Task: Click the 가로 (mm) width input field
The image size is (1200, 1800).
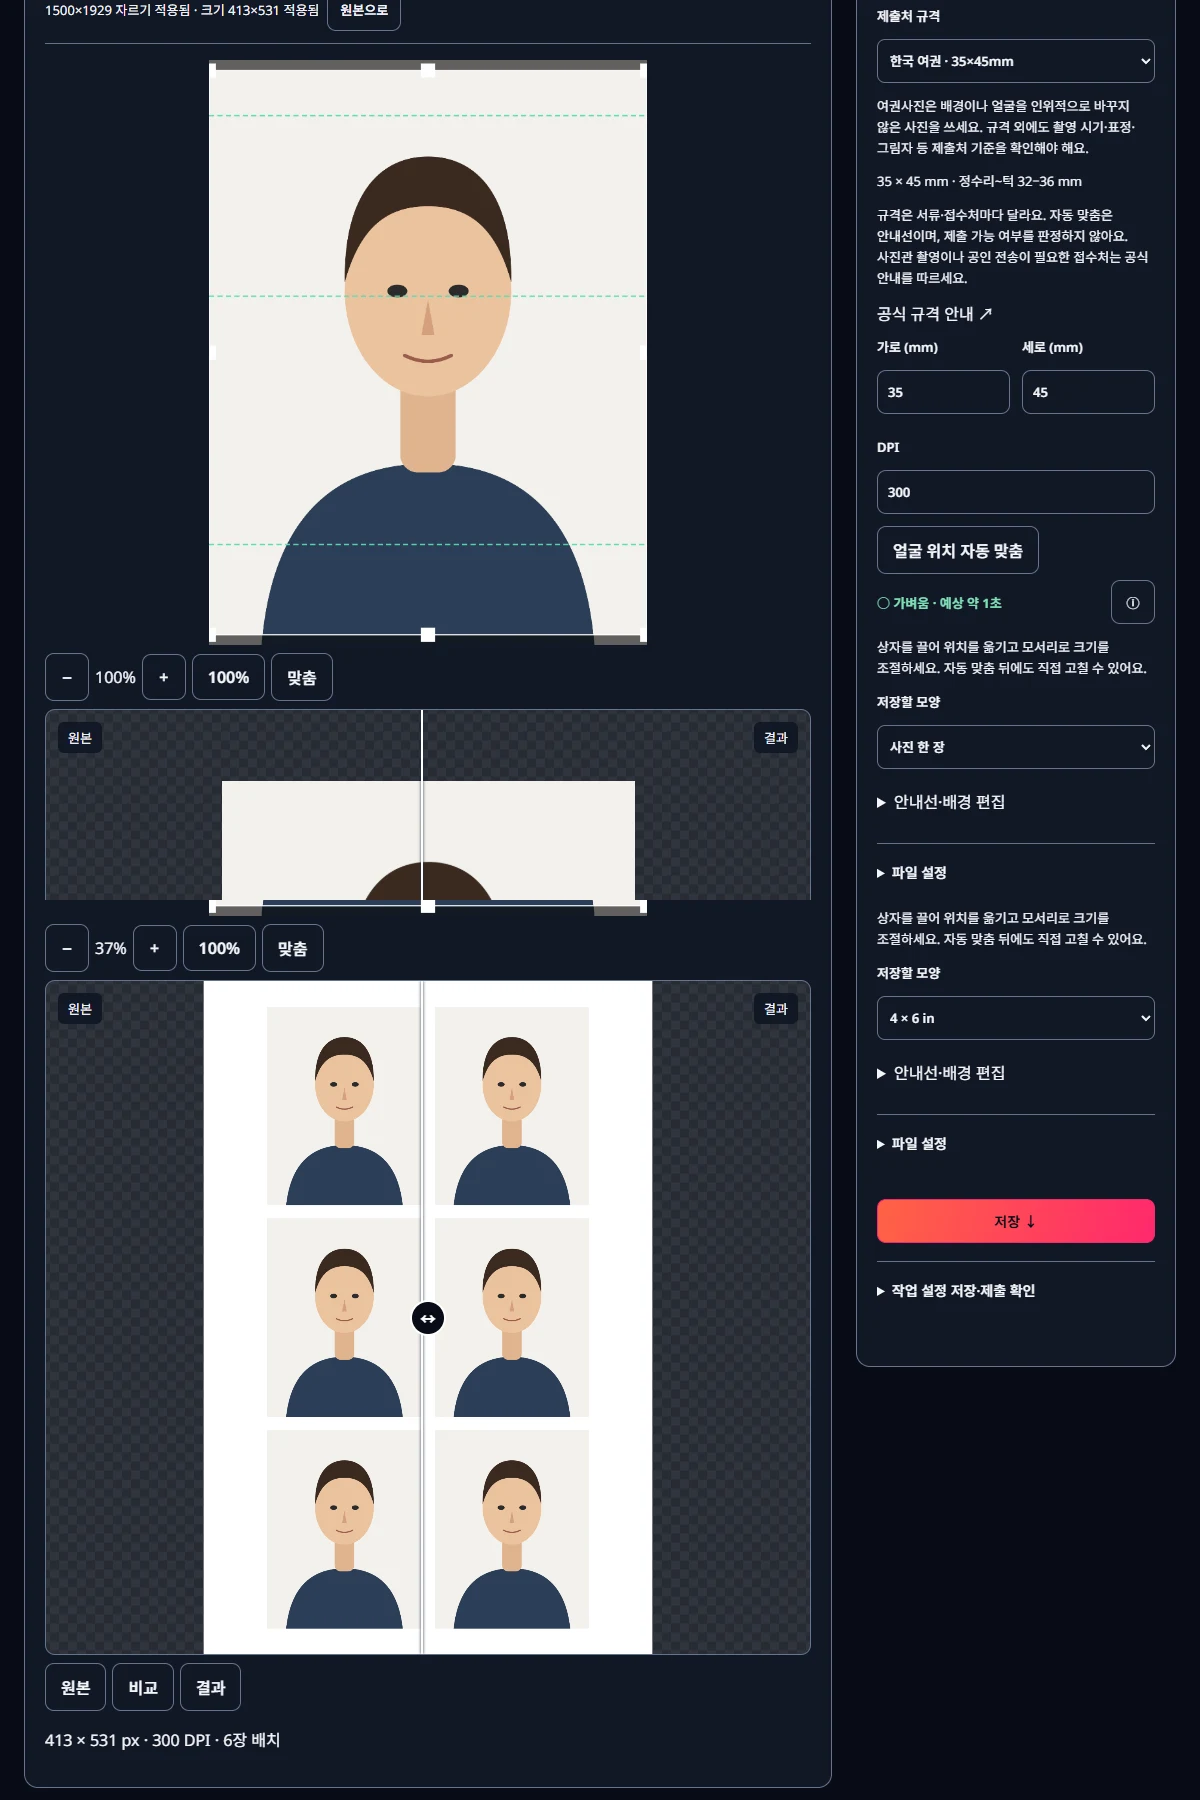Action: pos(943,392)
